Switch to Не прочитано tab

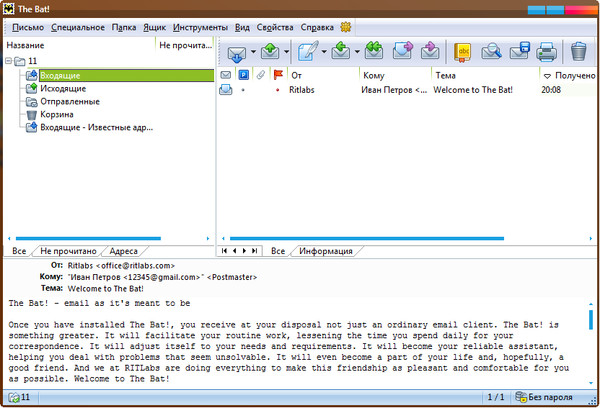pyautogui.click(x=68, y=251)
